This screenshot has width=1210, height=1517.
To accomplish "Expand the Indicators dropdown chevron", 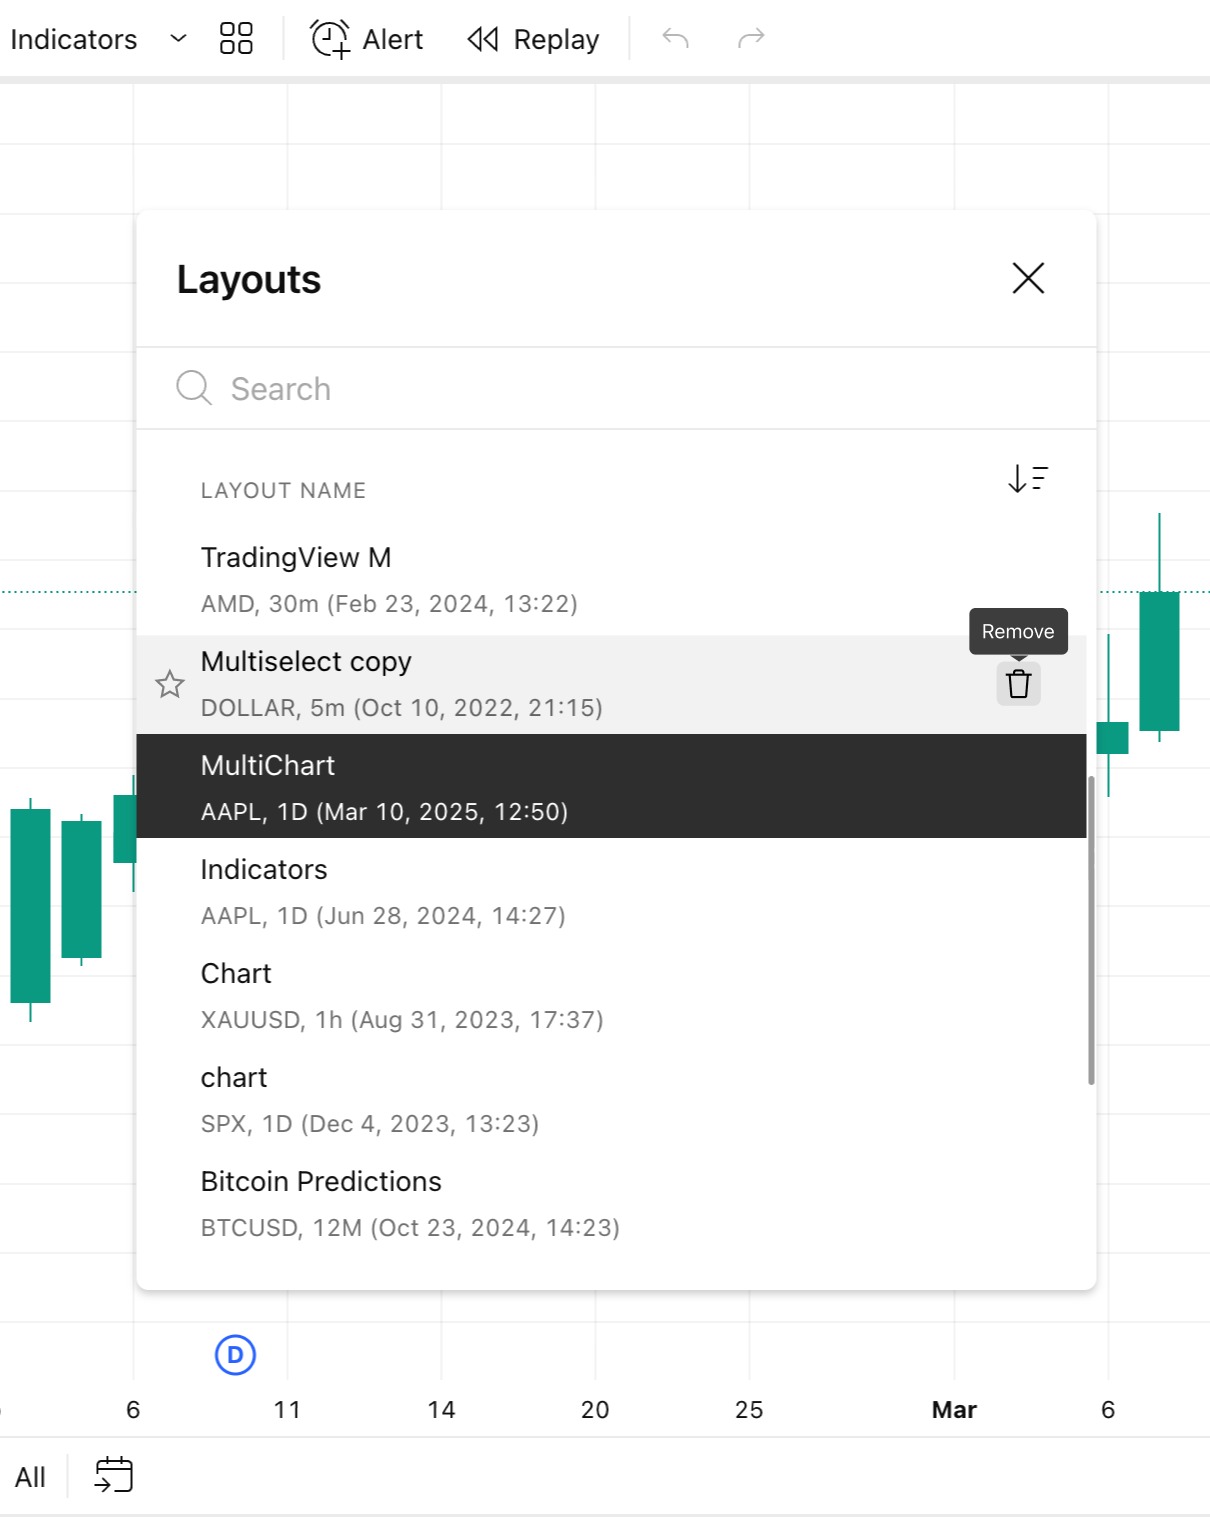I will [179, 39].
